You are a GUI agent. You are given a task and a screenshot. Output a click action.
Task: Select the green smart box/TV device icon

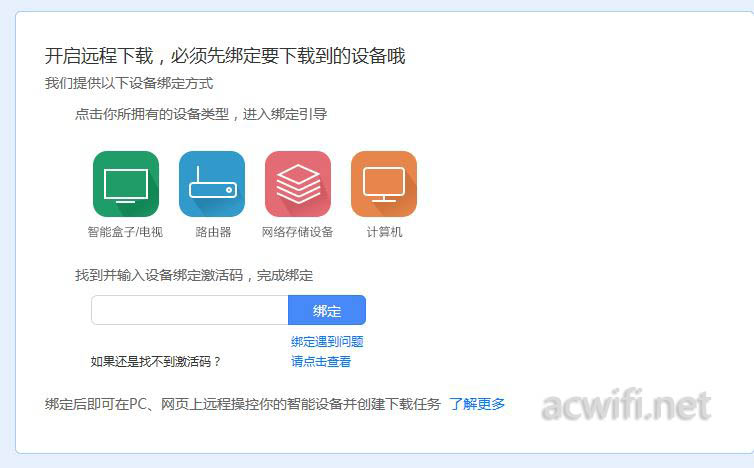[126, 184]
